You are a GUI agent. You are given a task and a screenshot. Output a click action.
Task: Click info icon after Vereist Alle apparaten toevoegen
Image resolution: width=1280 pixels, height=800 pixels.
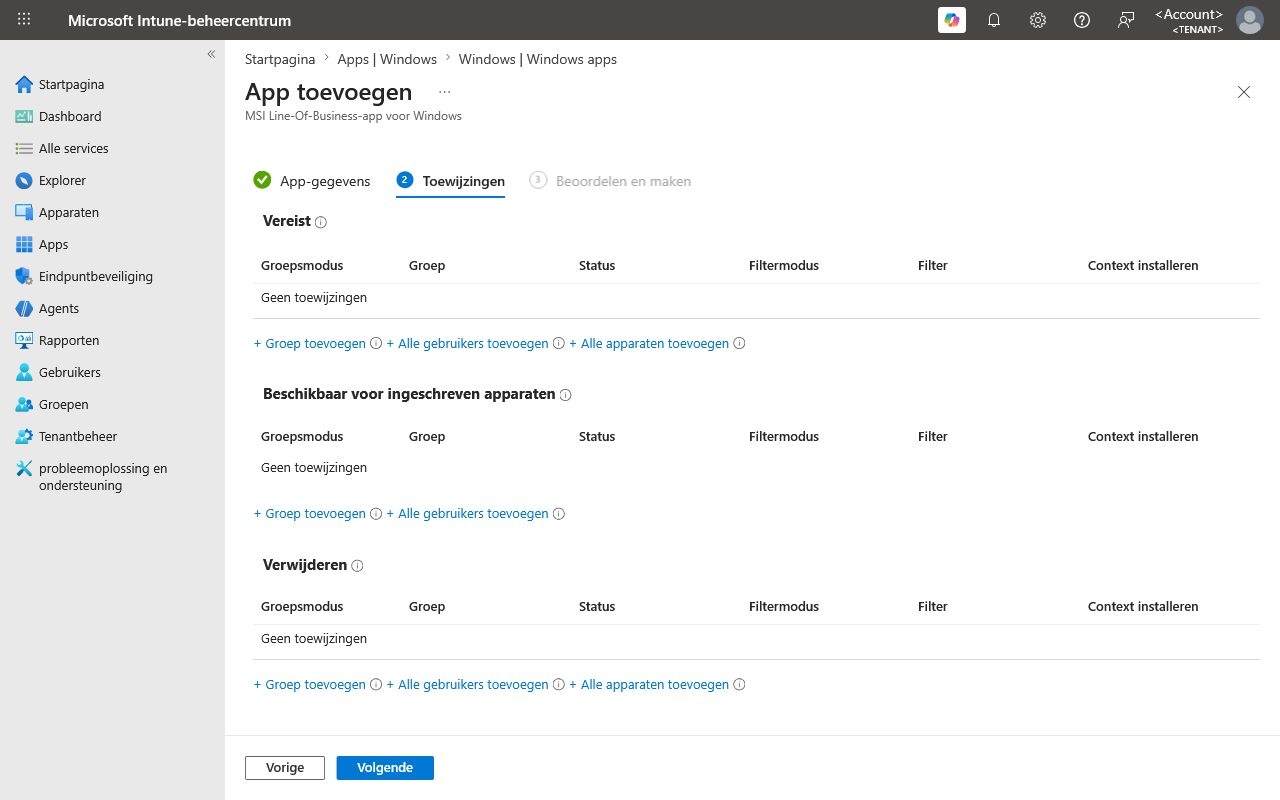pos(739,344)
